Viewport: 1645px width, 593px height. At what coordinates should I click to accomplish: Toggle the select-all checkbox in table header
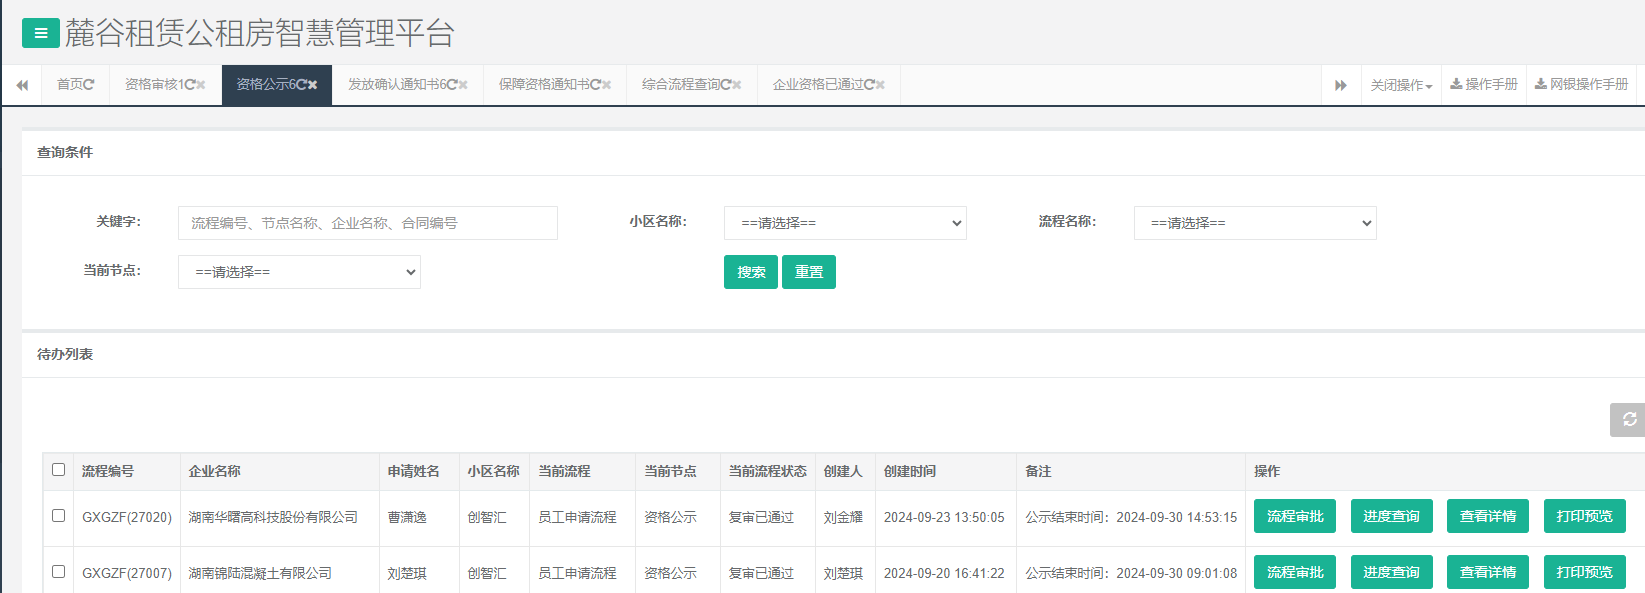[x=59, y=470]
